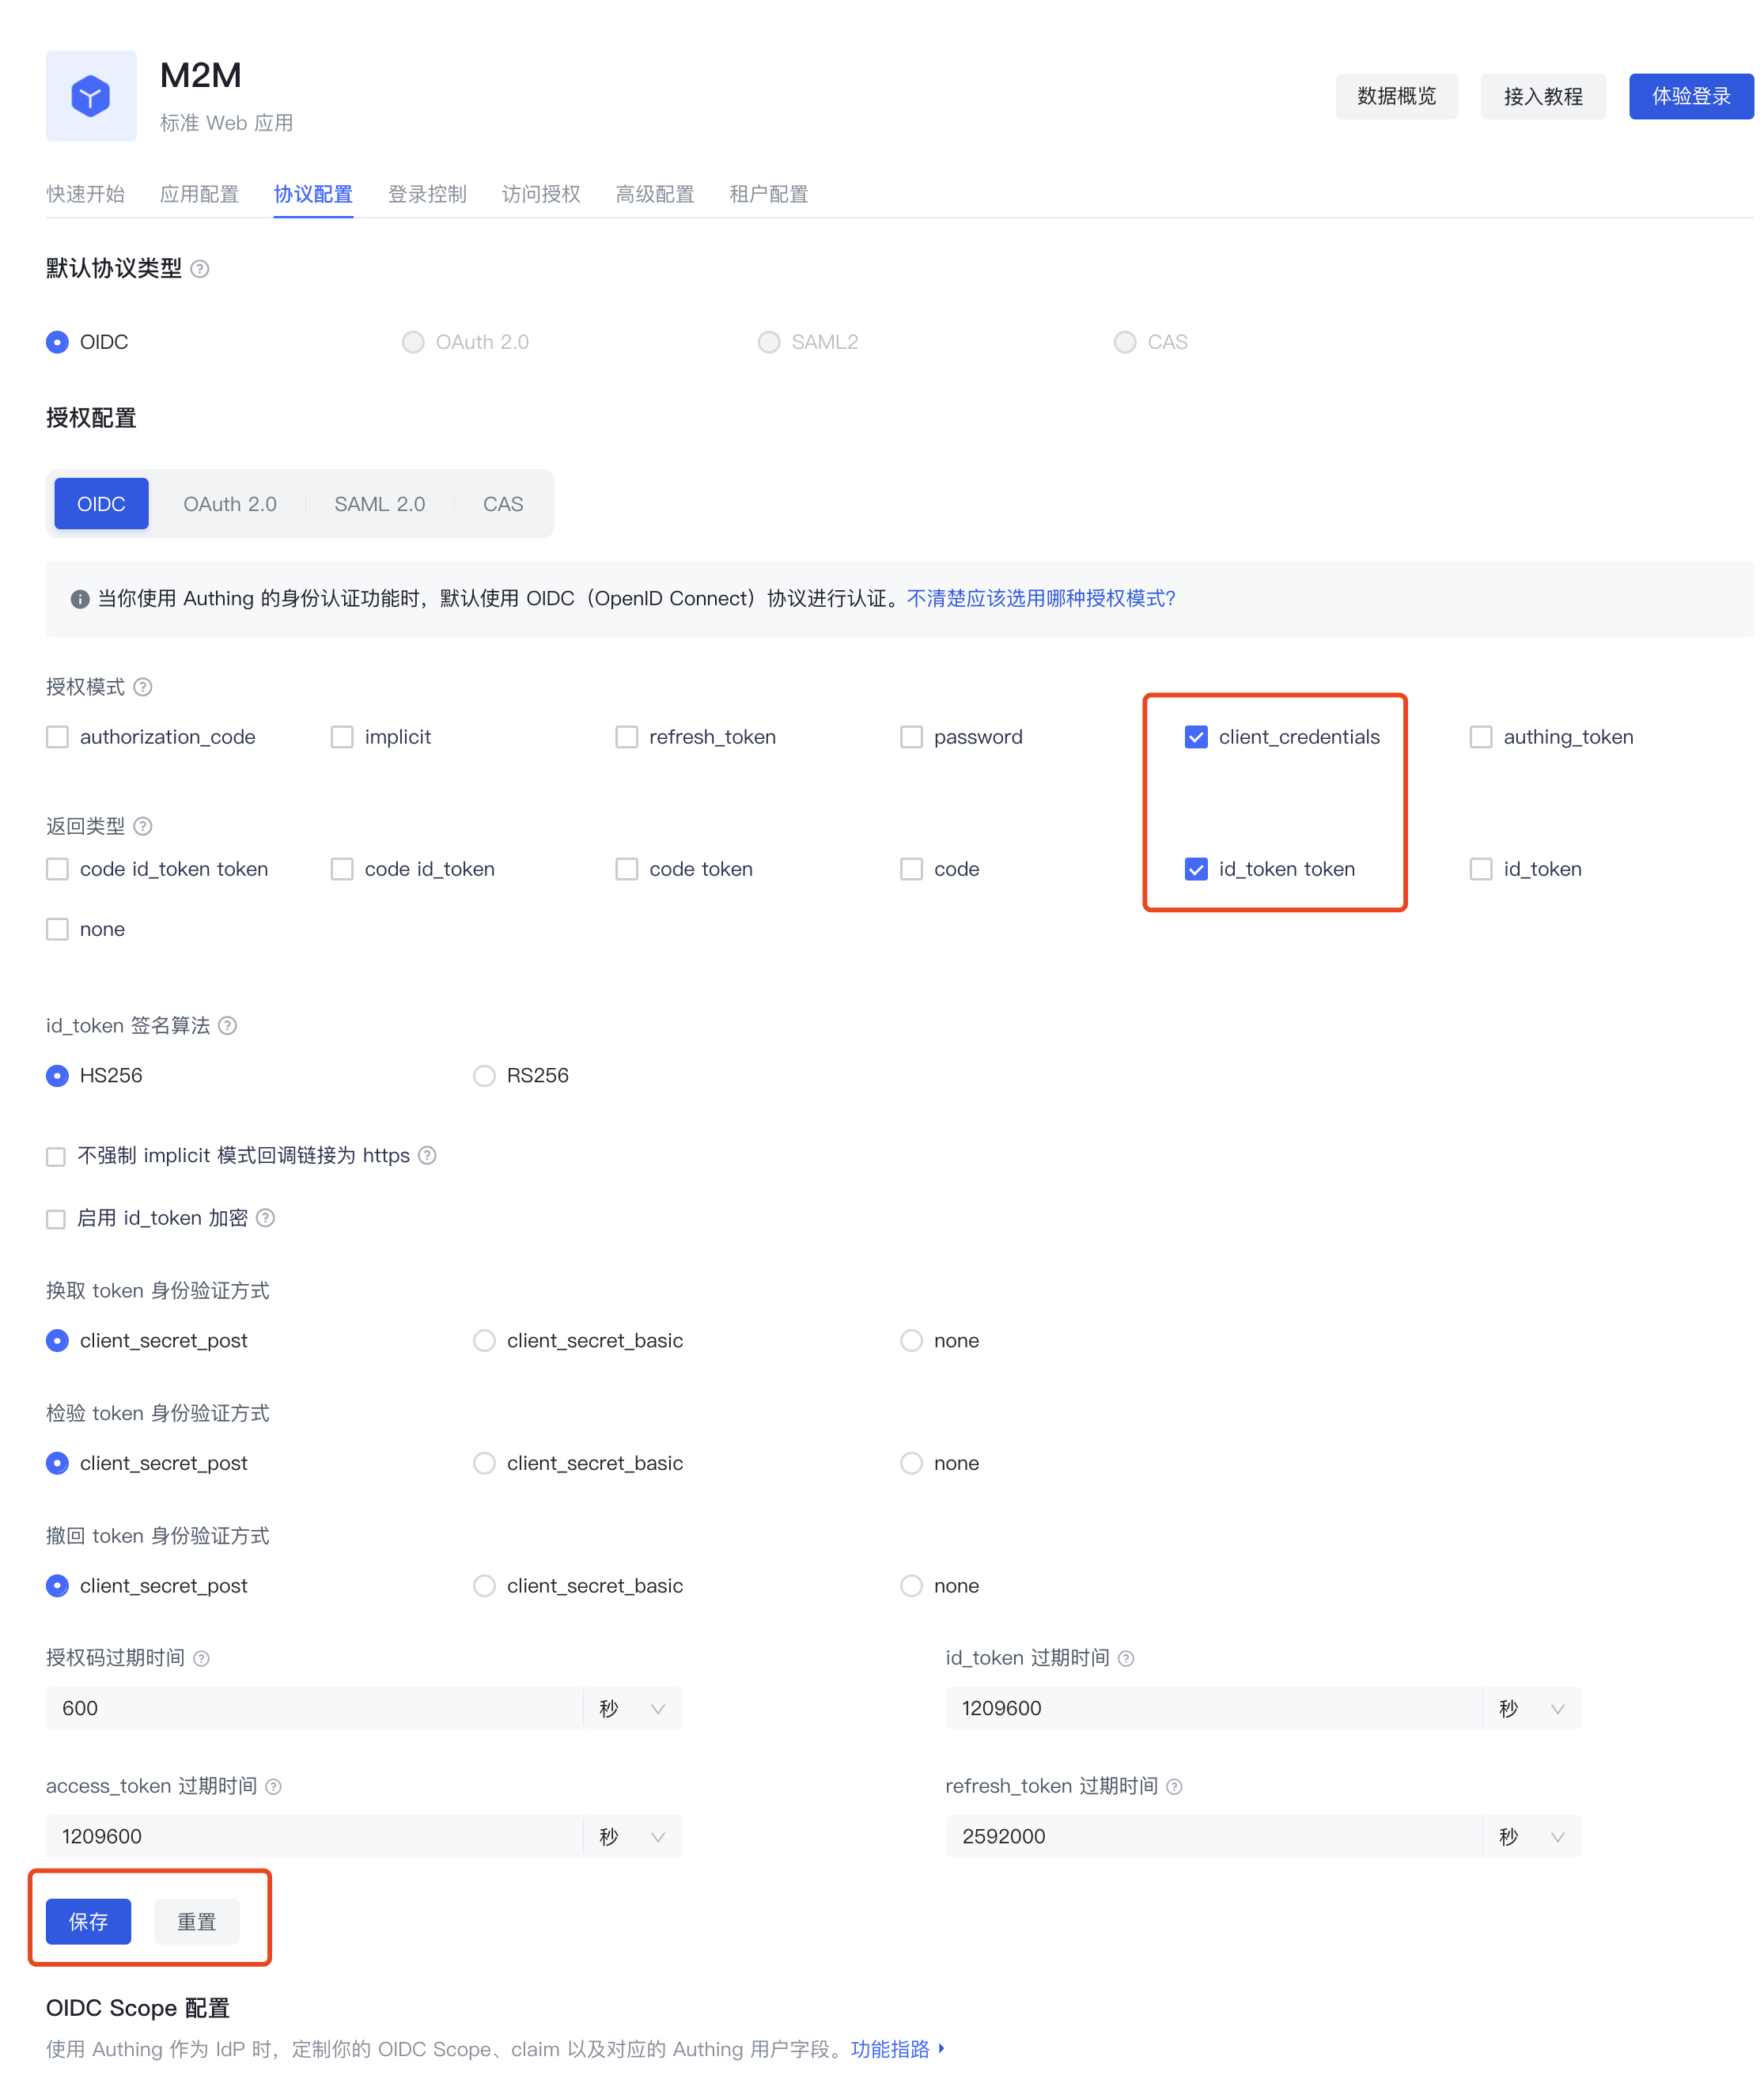Image resolution: width=1764 pixels, height=2087 pixels.
Task: Click the help icon beside 默认协议类型
Action: point(199,268)
